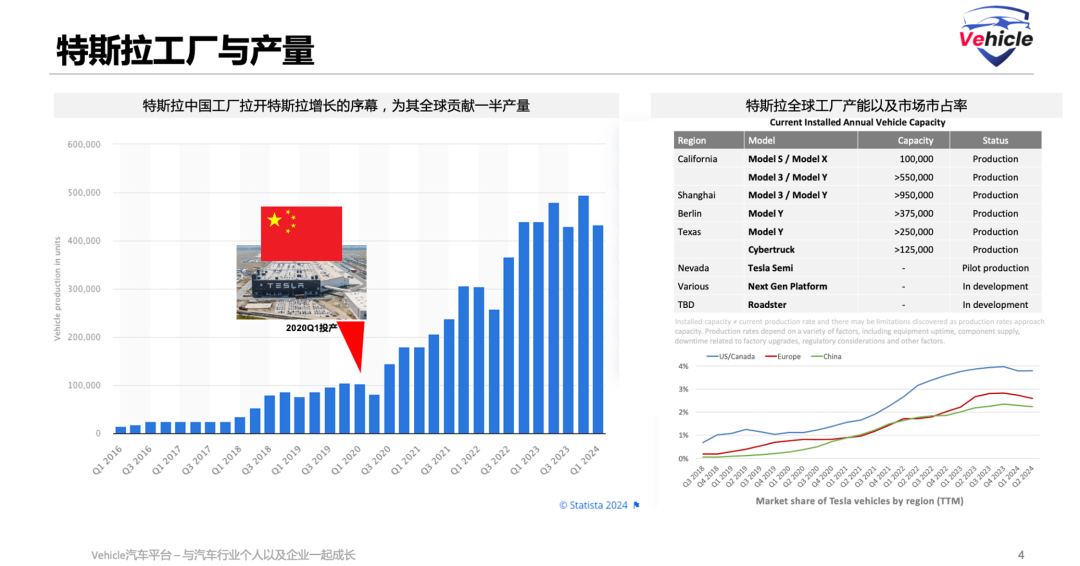
Task: Click the 300,000 y-axis label
Action: point(84,289)
